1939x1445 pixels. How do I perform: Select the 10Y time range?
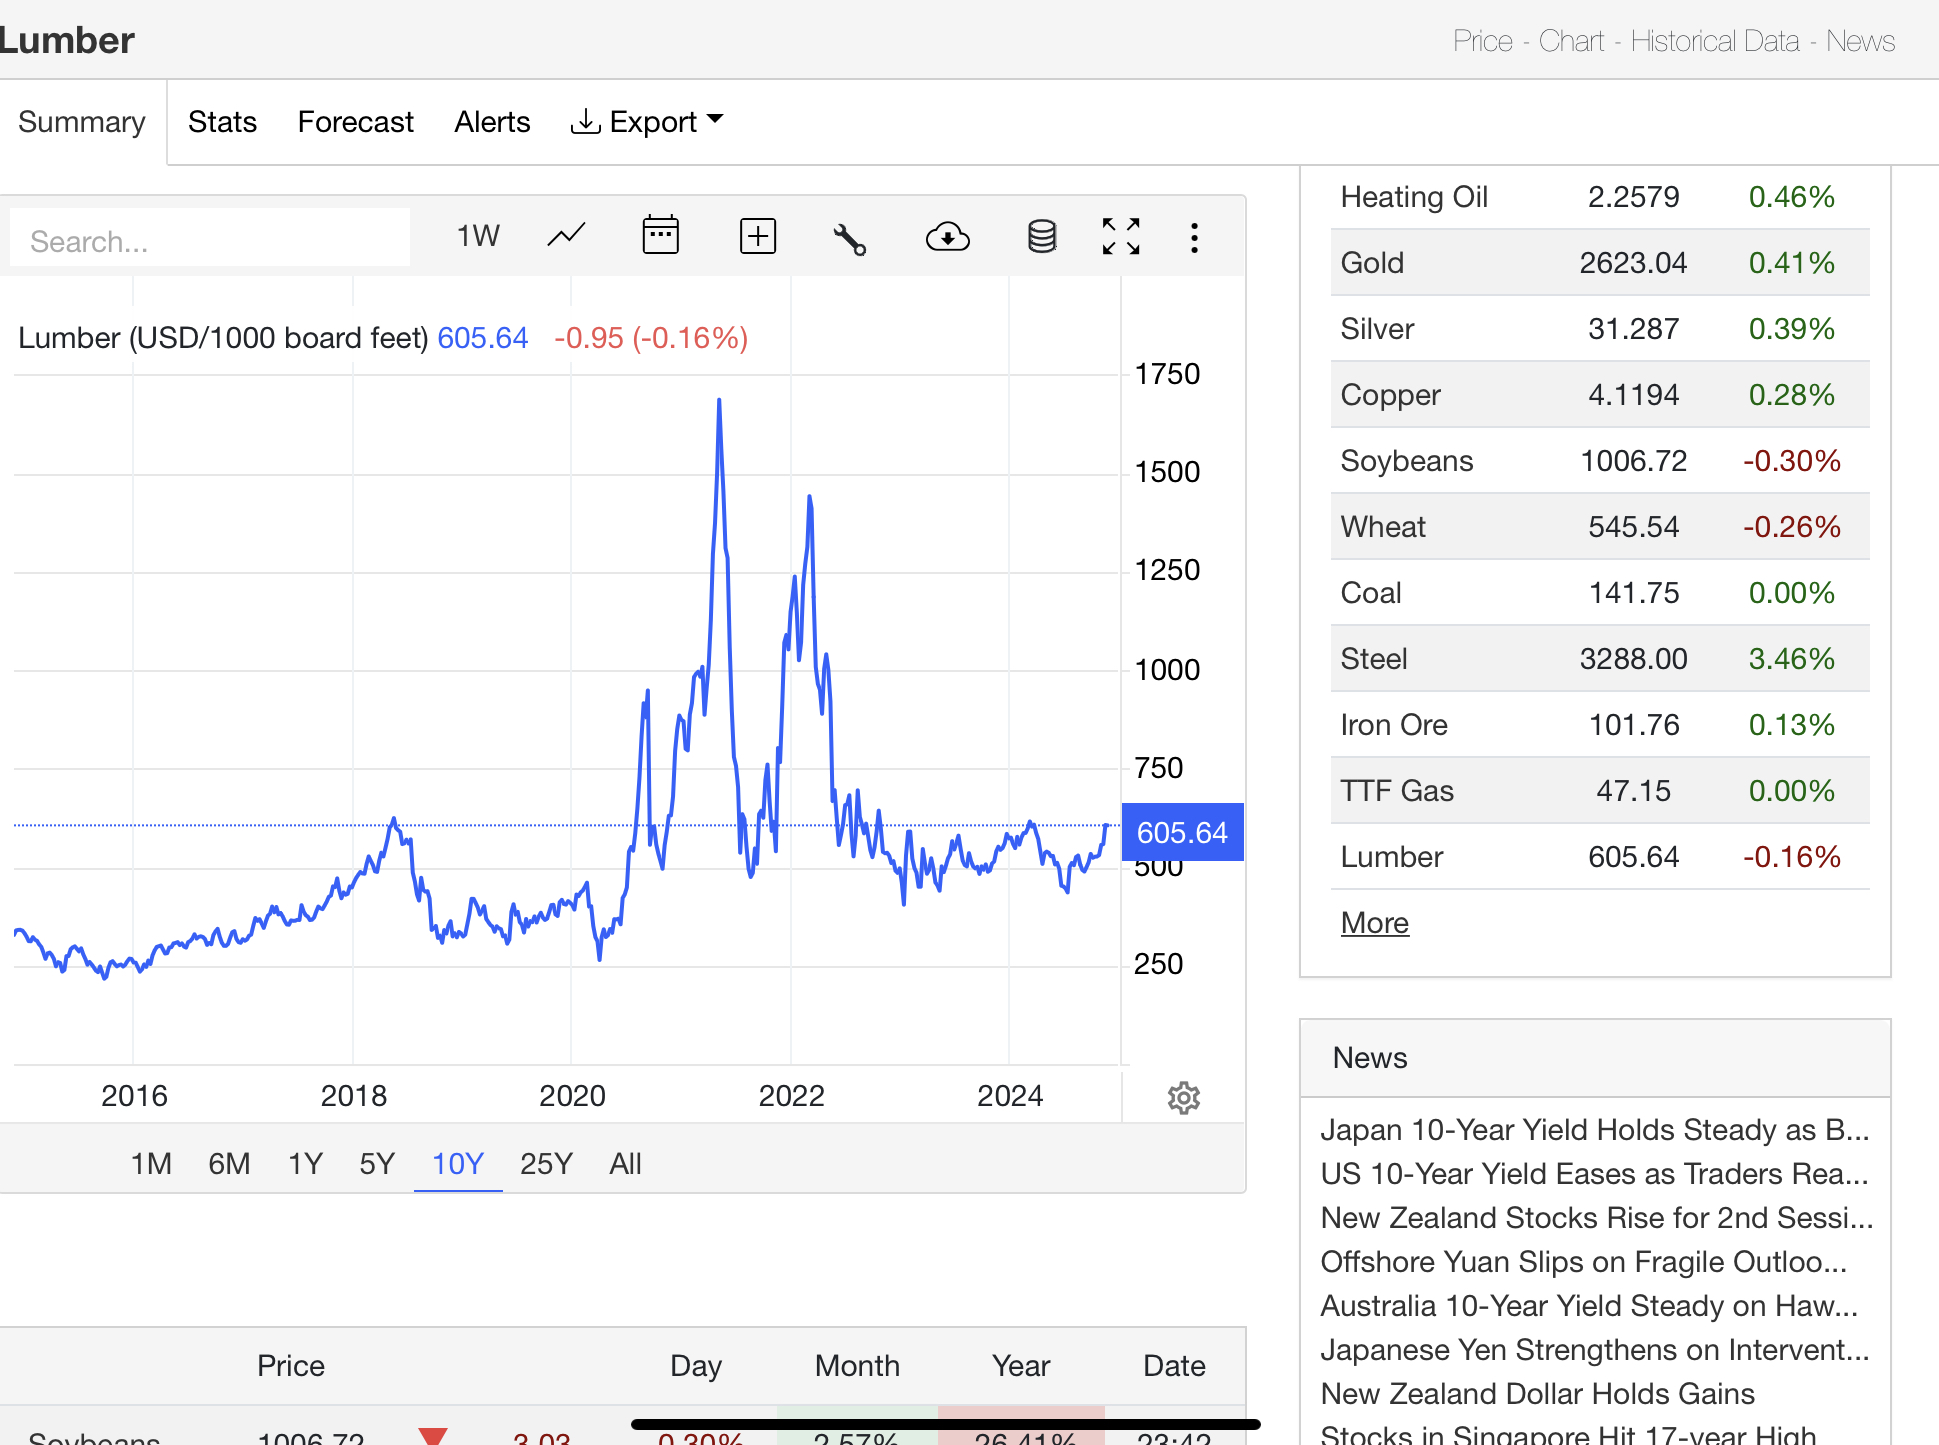[x=458, y=1164]
